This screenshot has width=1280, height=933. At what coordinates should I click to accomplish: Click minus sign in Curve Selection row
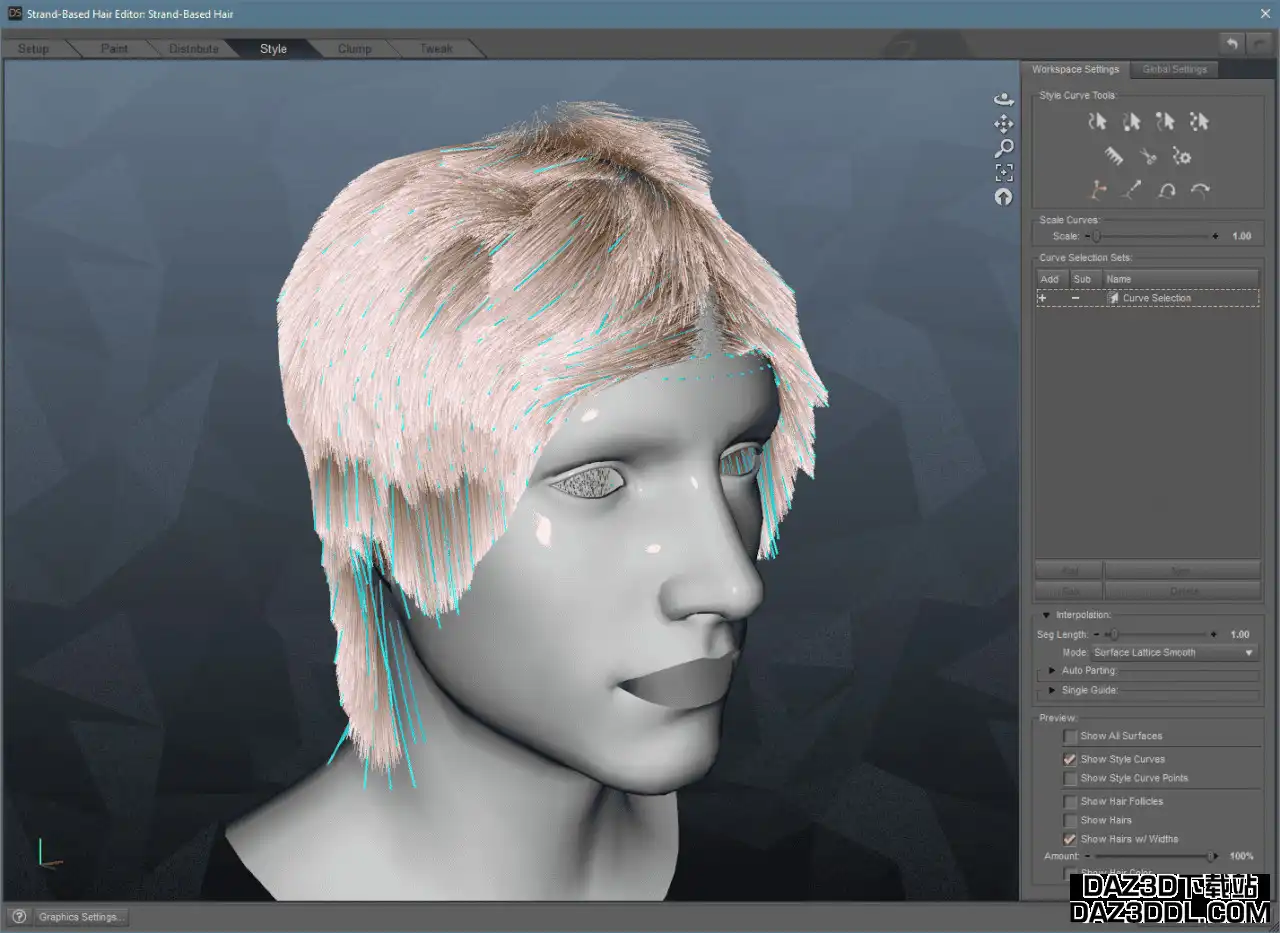(1075, 298)
